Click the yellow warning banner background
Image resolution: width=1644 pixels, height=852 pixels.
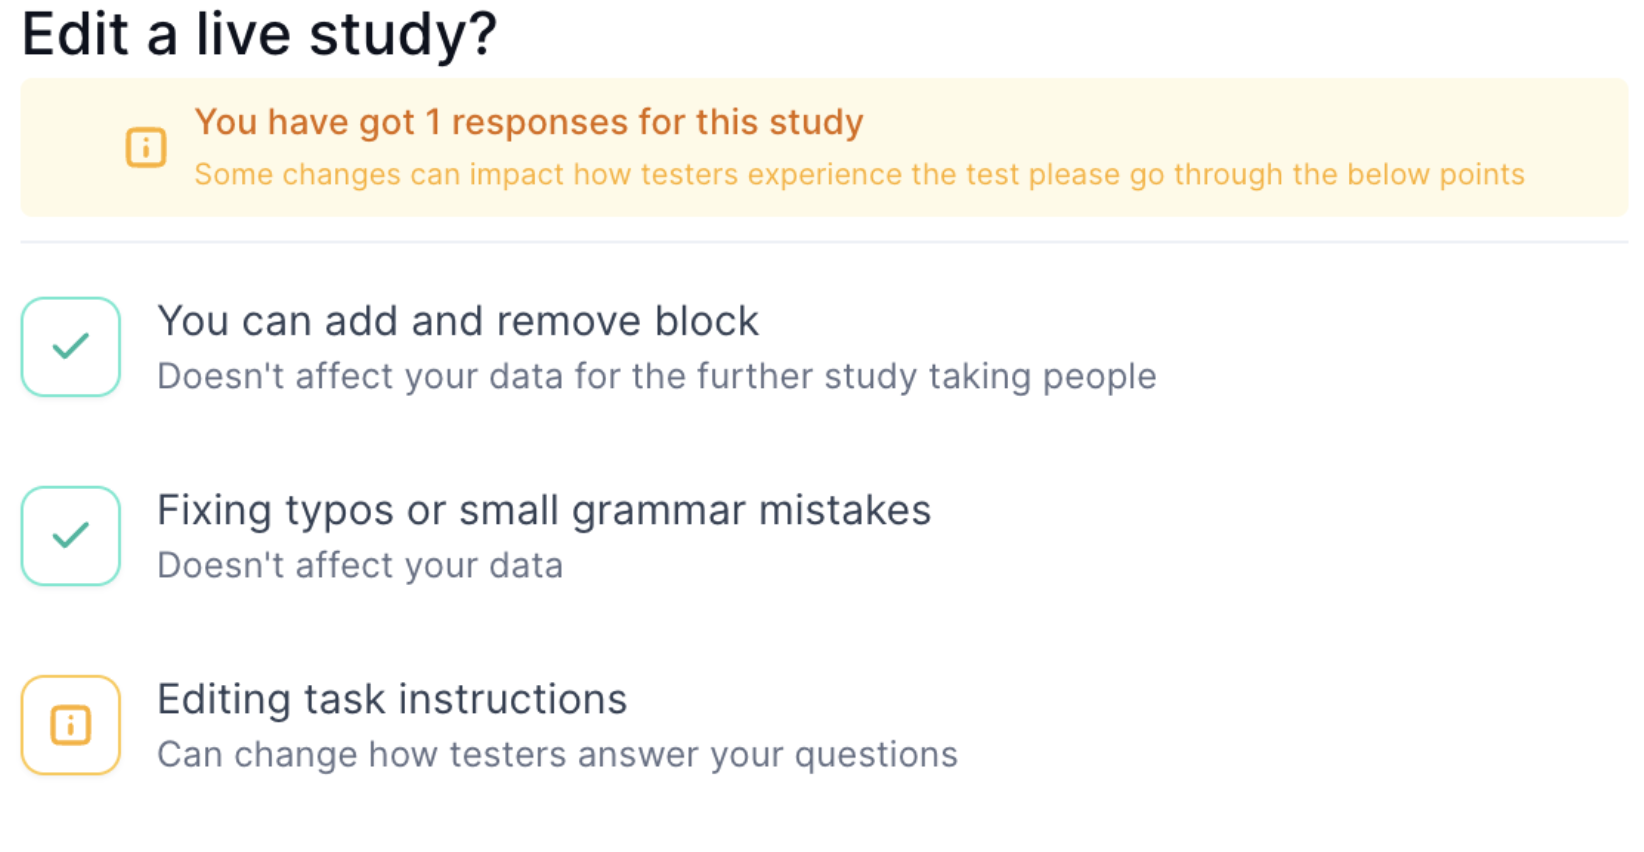tap(824, 148)
